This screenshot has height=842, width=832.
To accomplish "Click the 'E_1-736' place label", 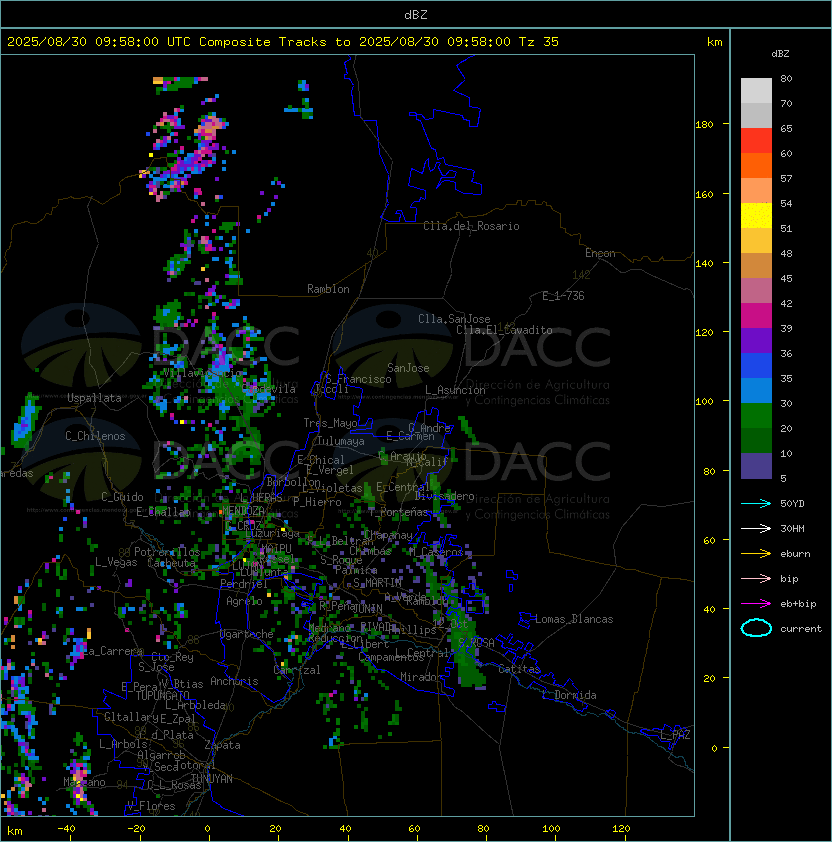I will (563, 296).
